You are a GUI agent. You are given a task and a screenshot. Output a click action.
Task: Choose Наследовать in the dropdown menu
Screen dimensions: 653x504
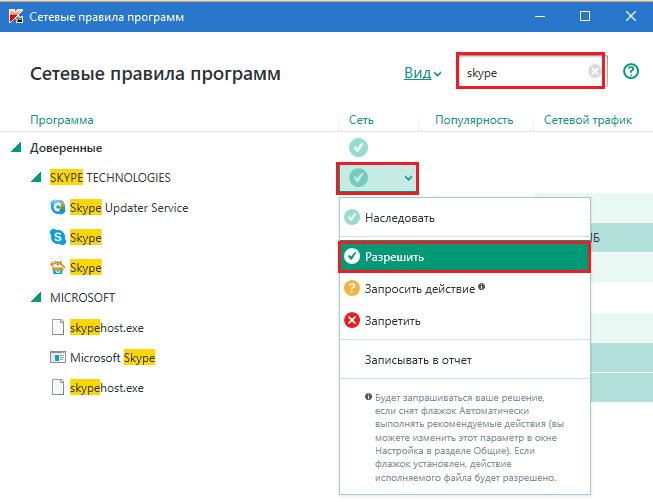(465, 218)
